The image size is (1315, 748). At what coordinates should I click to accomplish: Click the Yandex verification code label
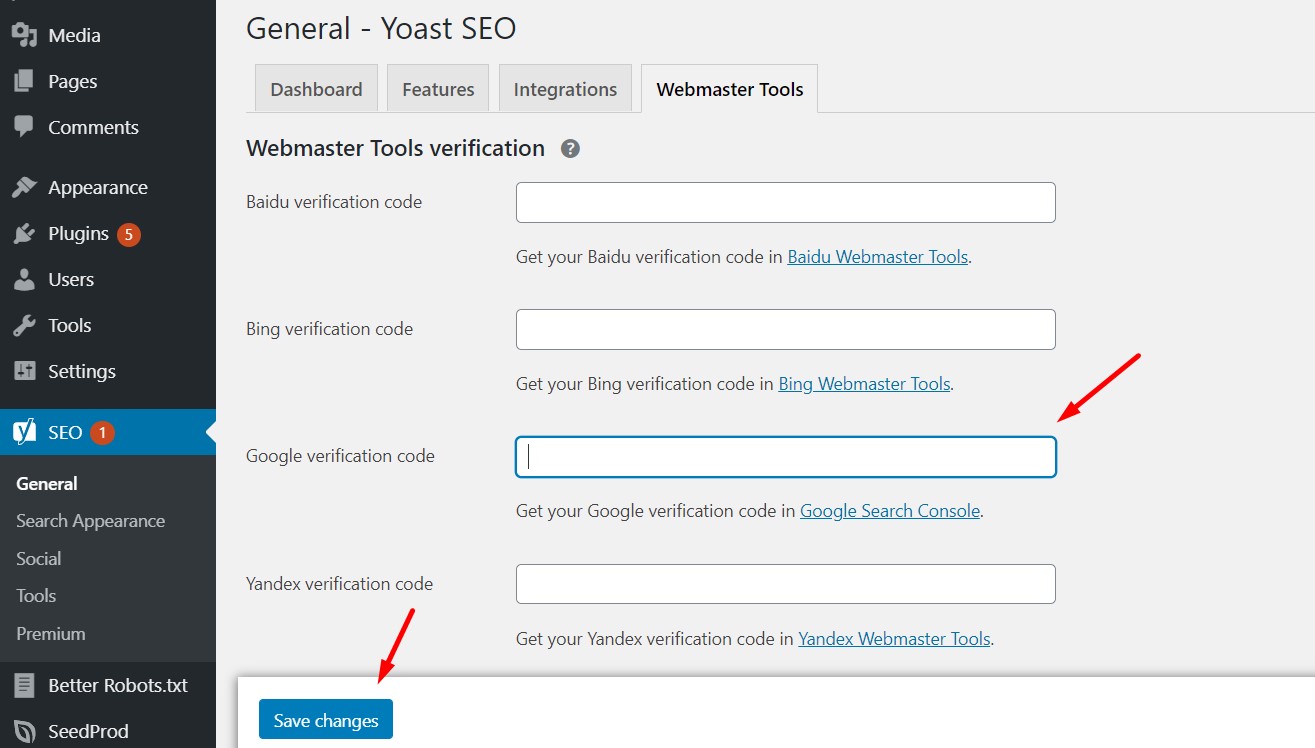click(x=339, y=584)
